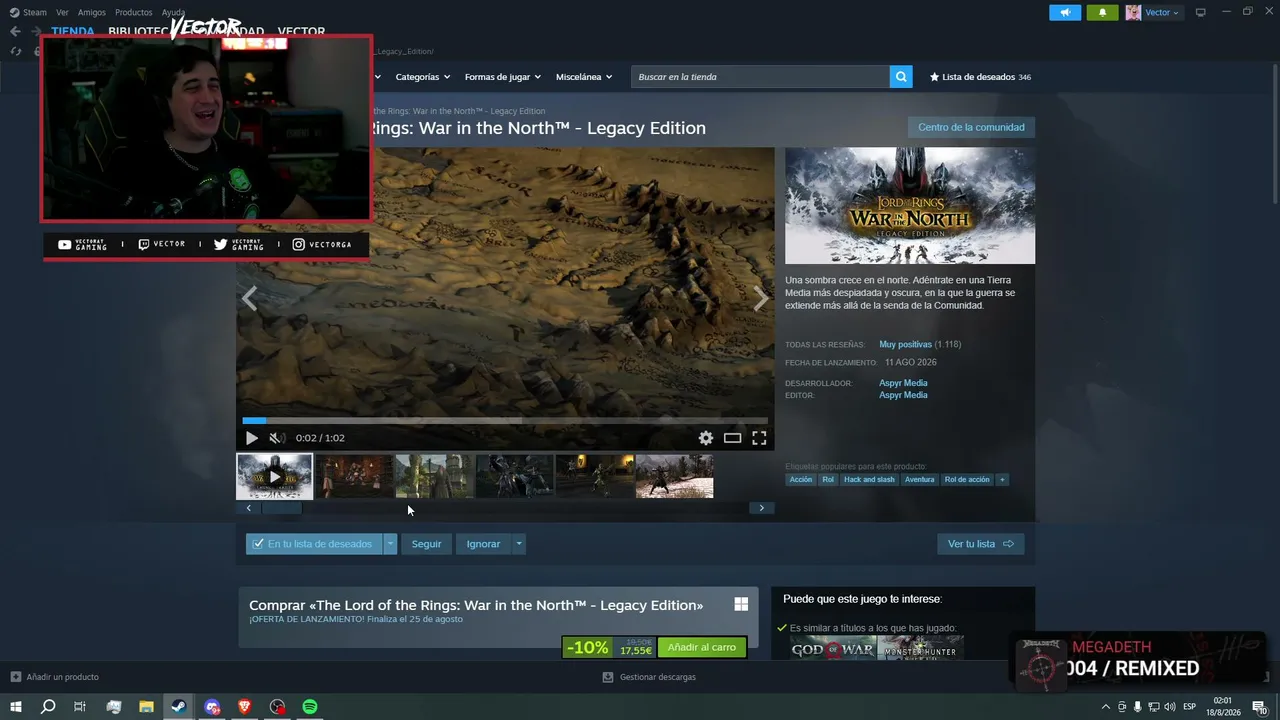This screenshot has width=1280, height=720.
Task: Click the Seguir button
Action: (427, 544)
